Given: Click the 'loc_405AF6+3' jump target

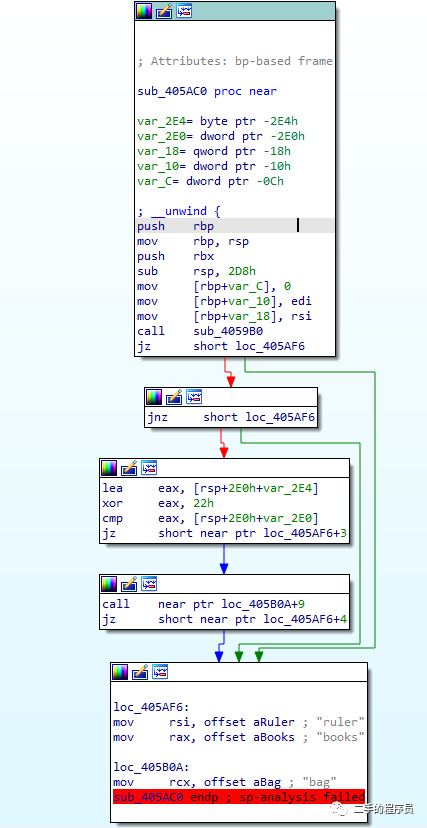Looking at the screenshot, I should [305, 533].
